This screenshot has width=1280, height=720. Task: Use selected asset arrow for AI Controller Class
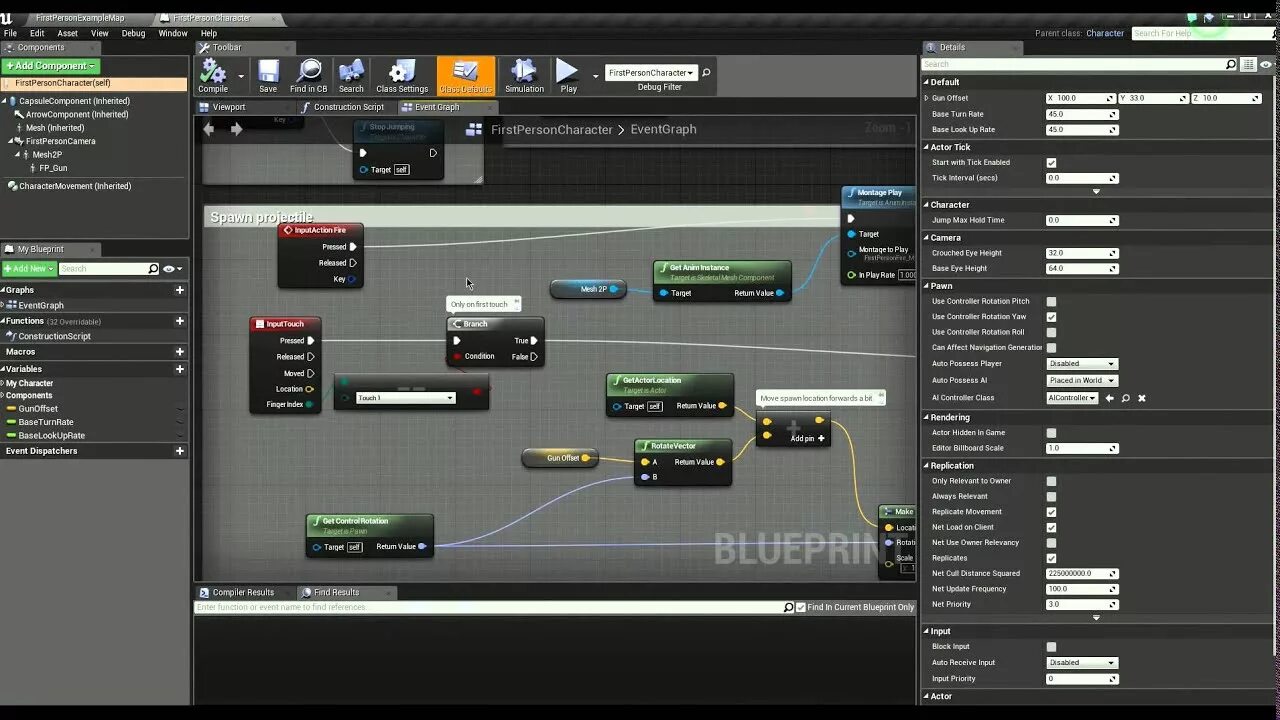click(1109, 398)
